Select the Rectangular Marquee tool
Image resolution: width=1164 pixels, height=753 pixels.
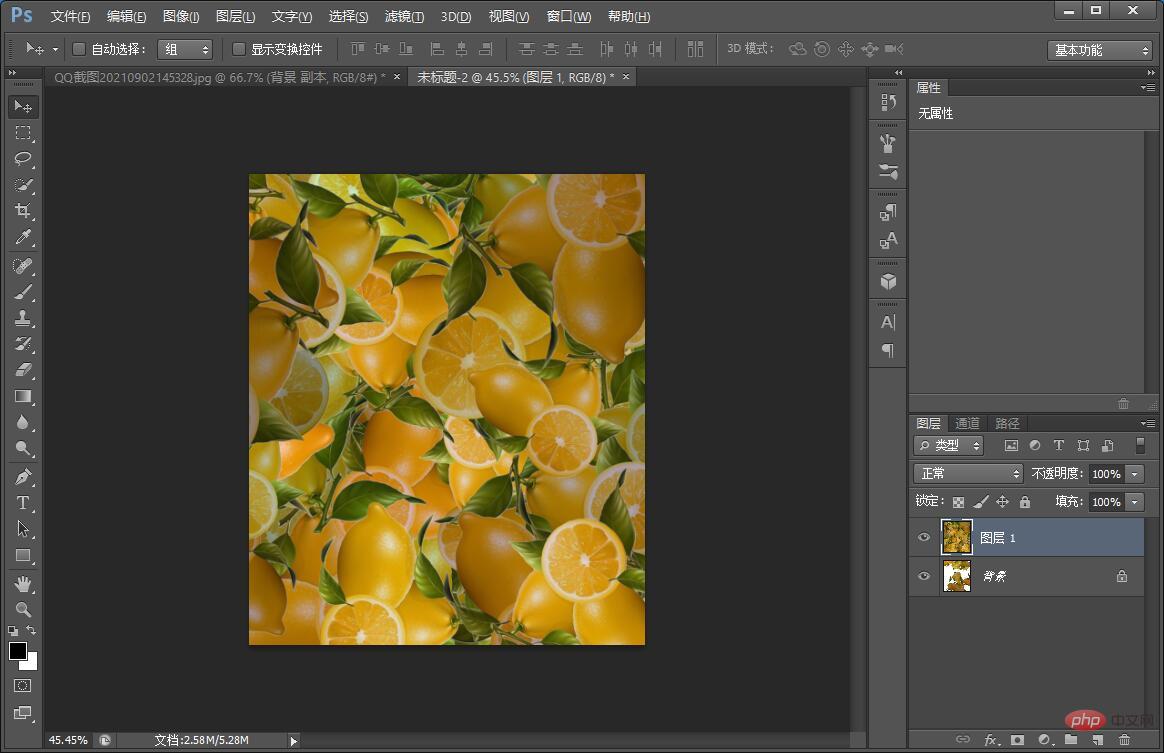[23, 133]
